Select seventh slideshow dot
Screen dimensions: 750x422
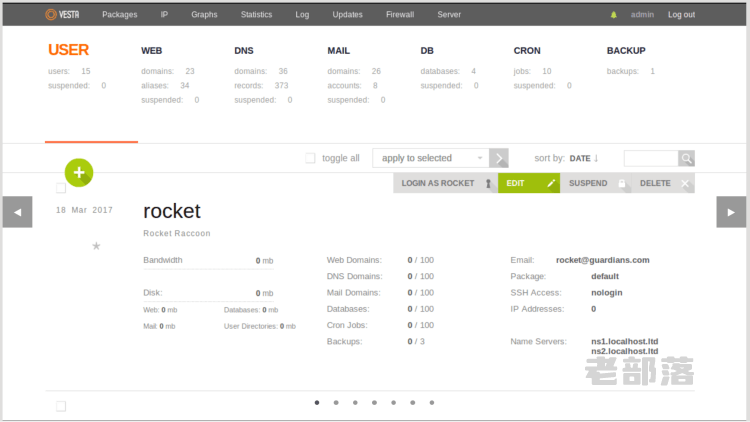[432, 402]
